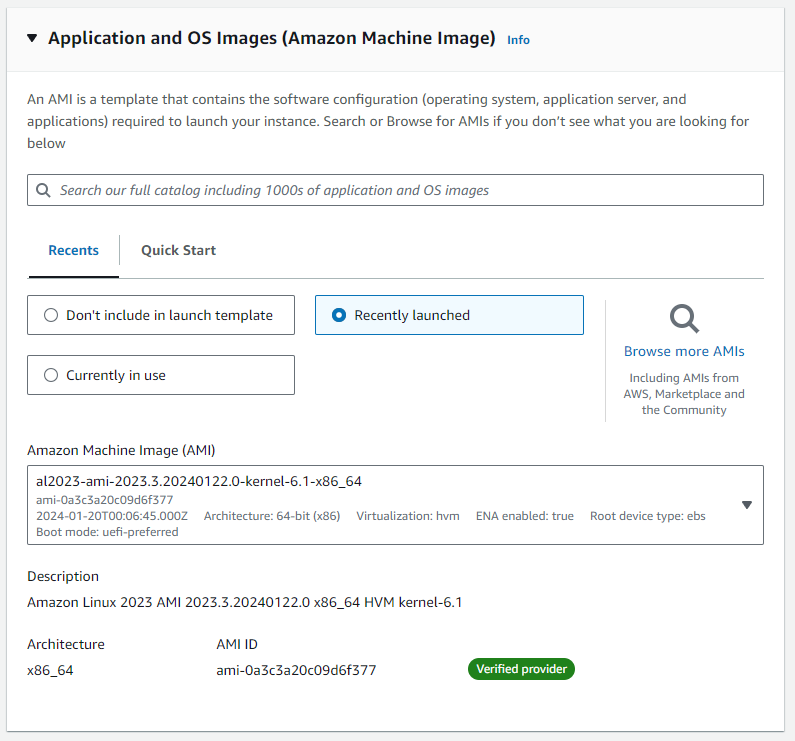The image size is (795, 741).
Task: Click the Verified provider badge
Action: click(x=521, y=669)
